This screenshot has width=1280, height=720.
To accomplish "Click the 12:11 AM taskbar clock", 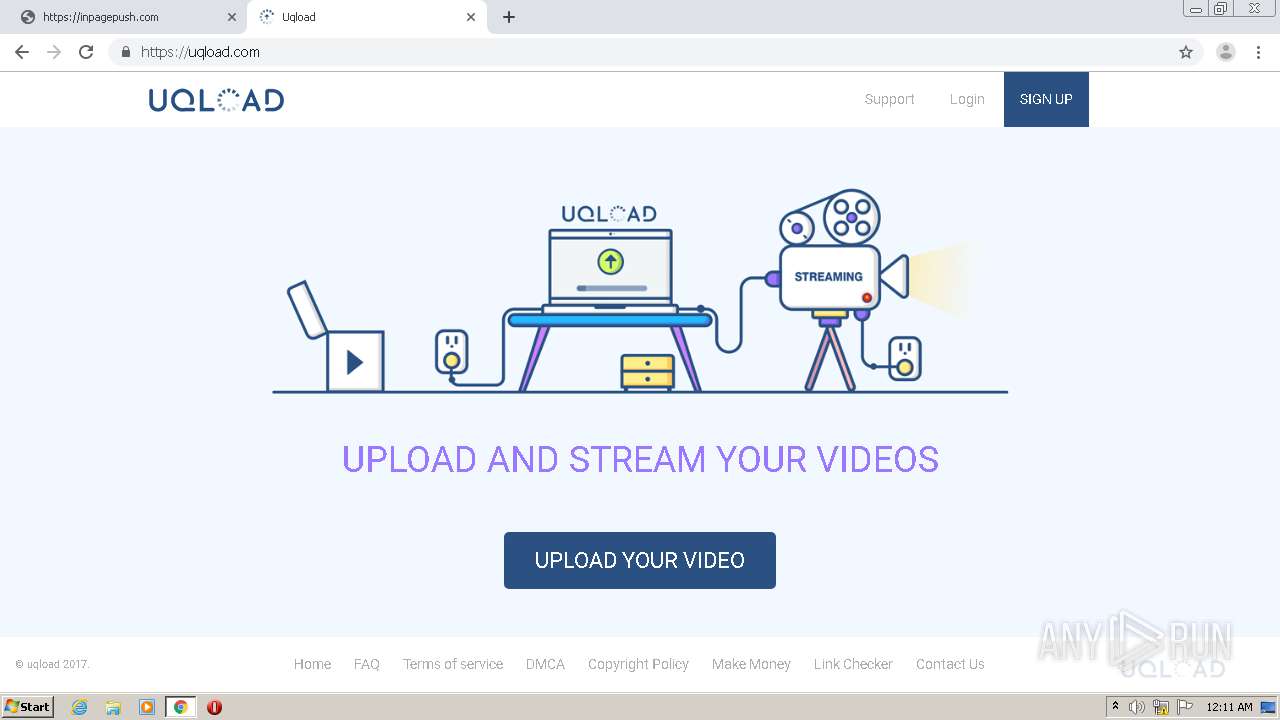I will point(1229,707).
